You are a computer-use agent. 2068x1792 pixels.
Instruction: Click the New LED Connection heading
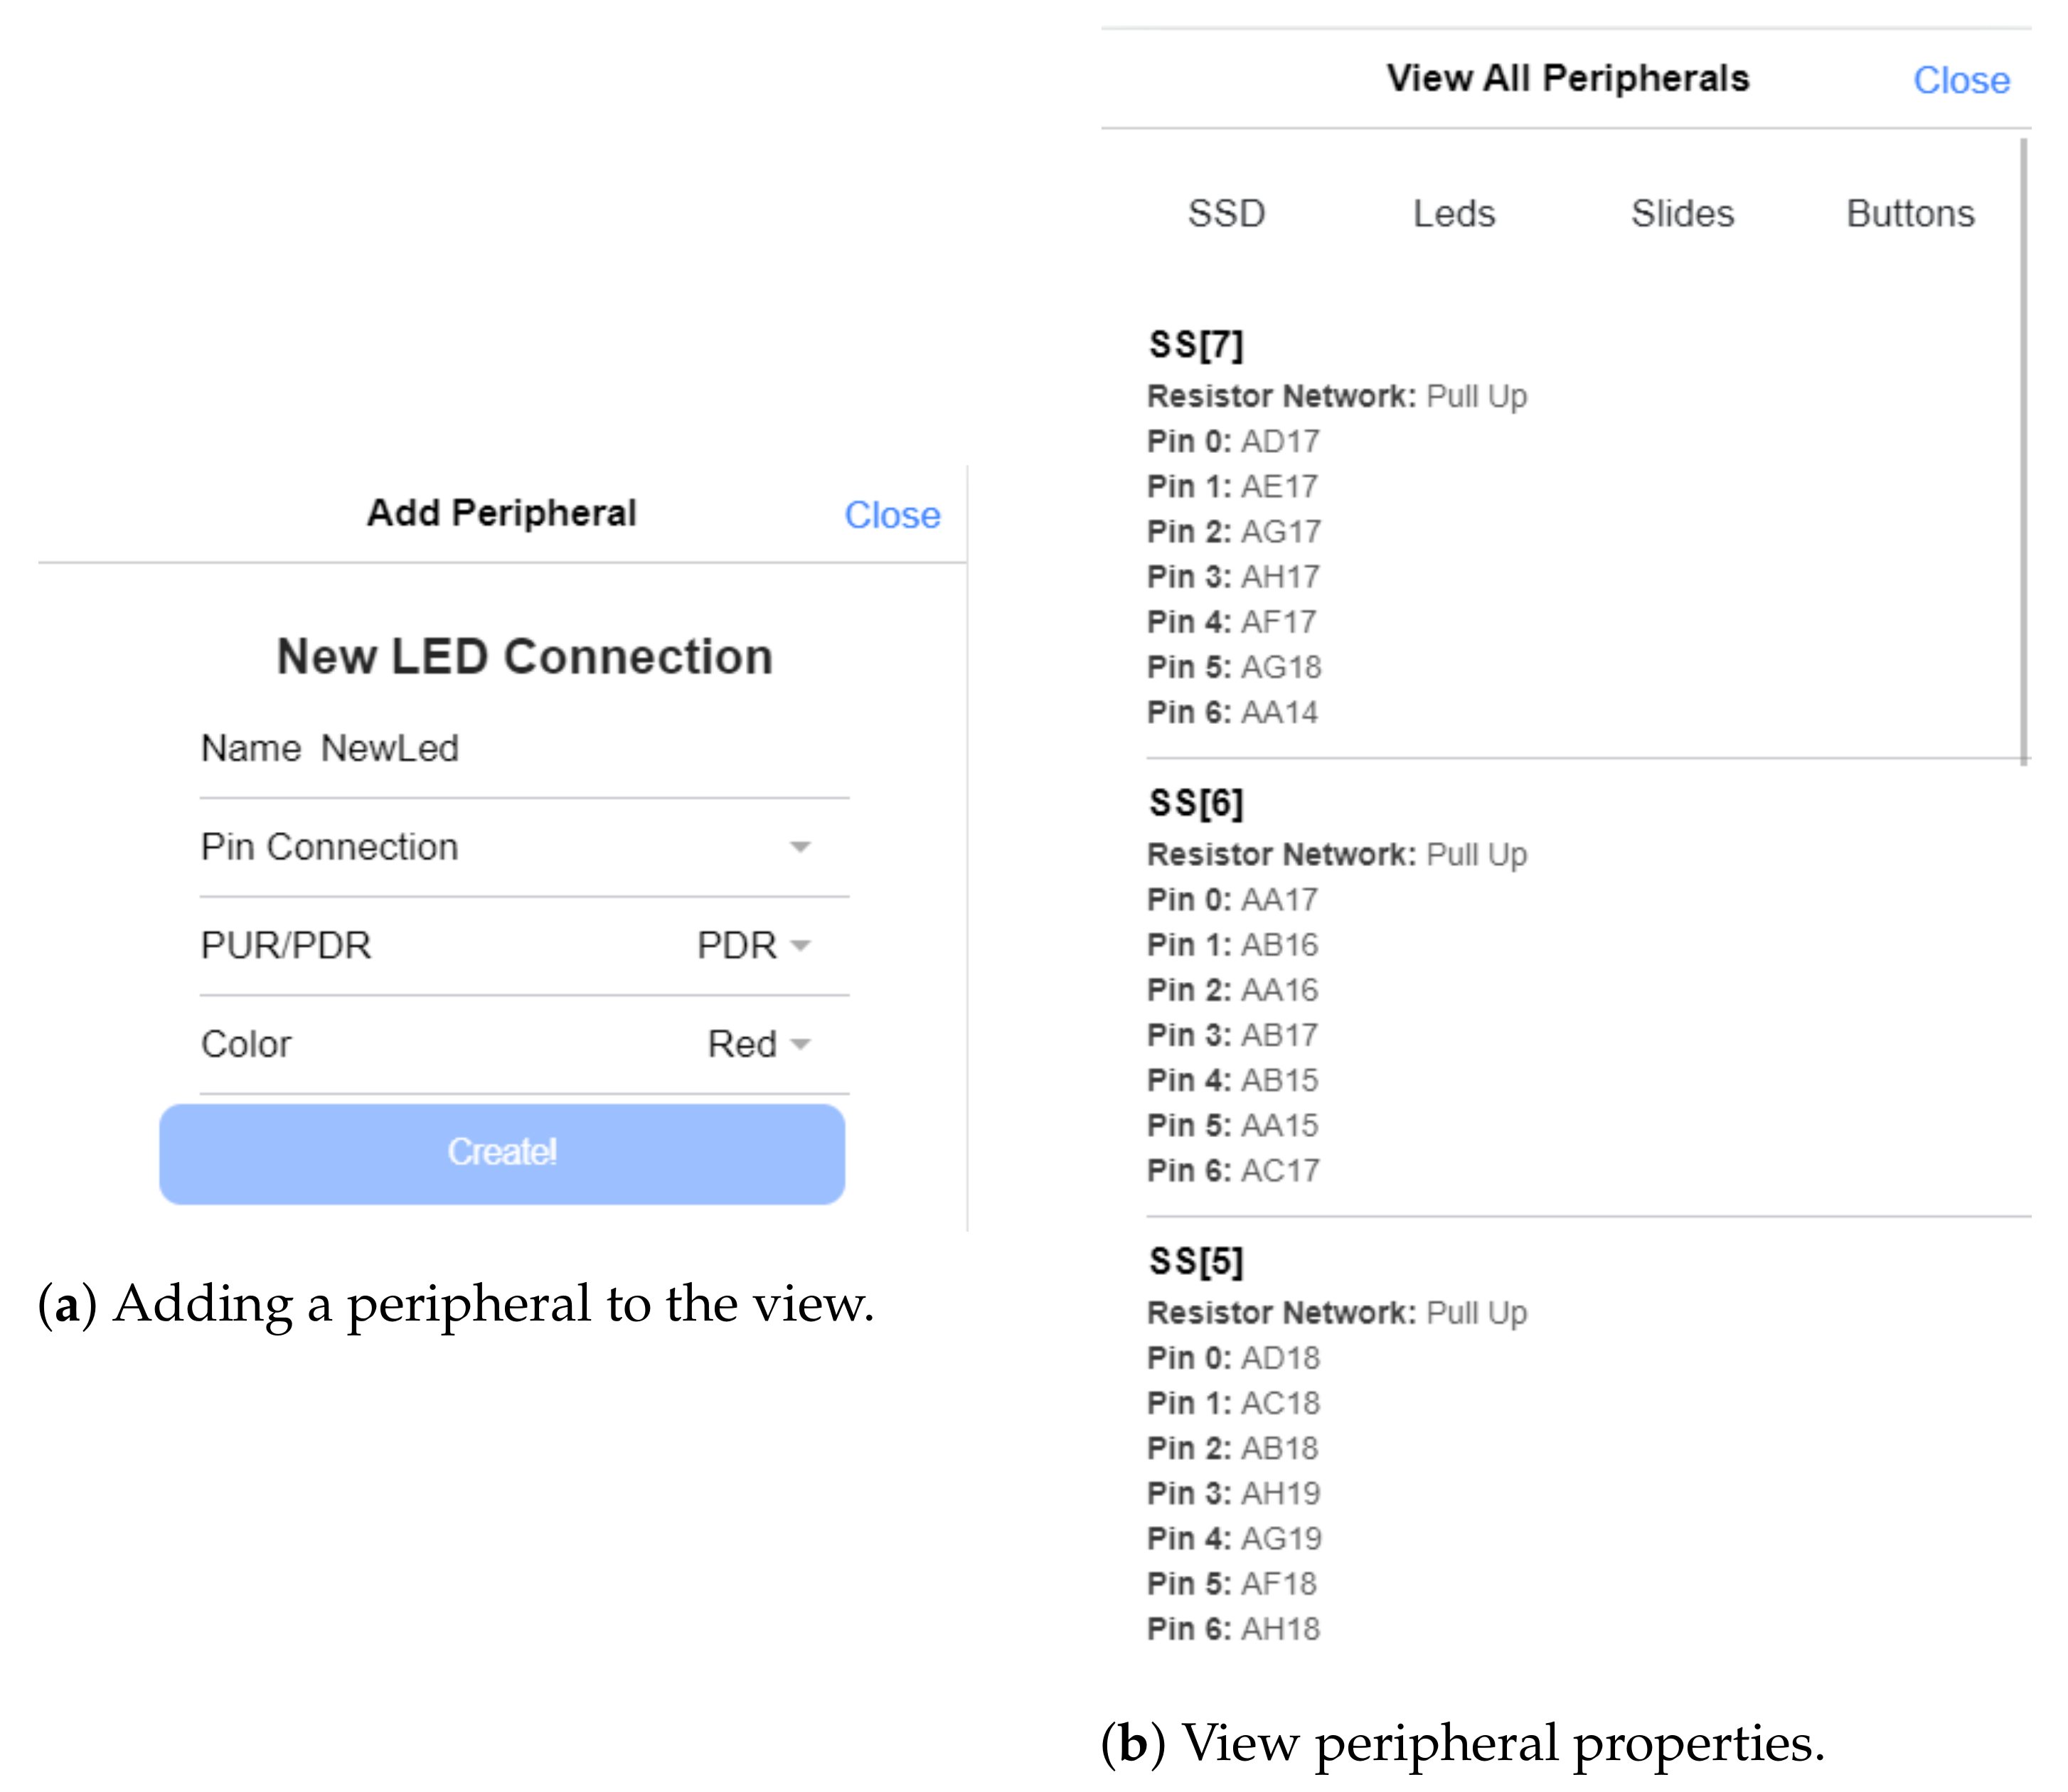coord(525,657)
